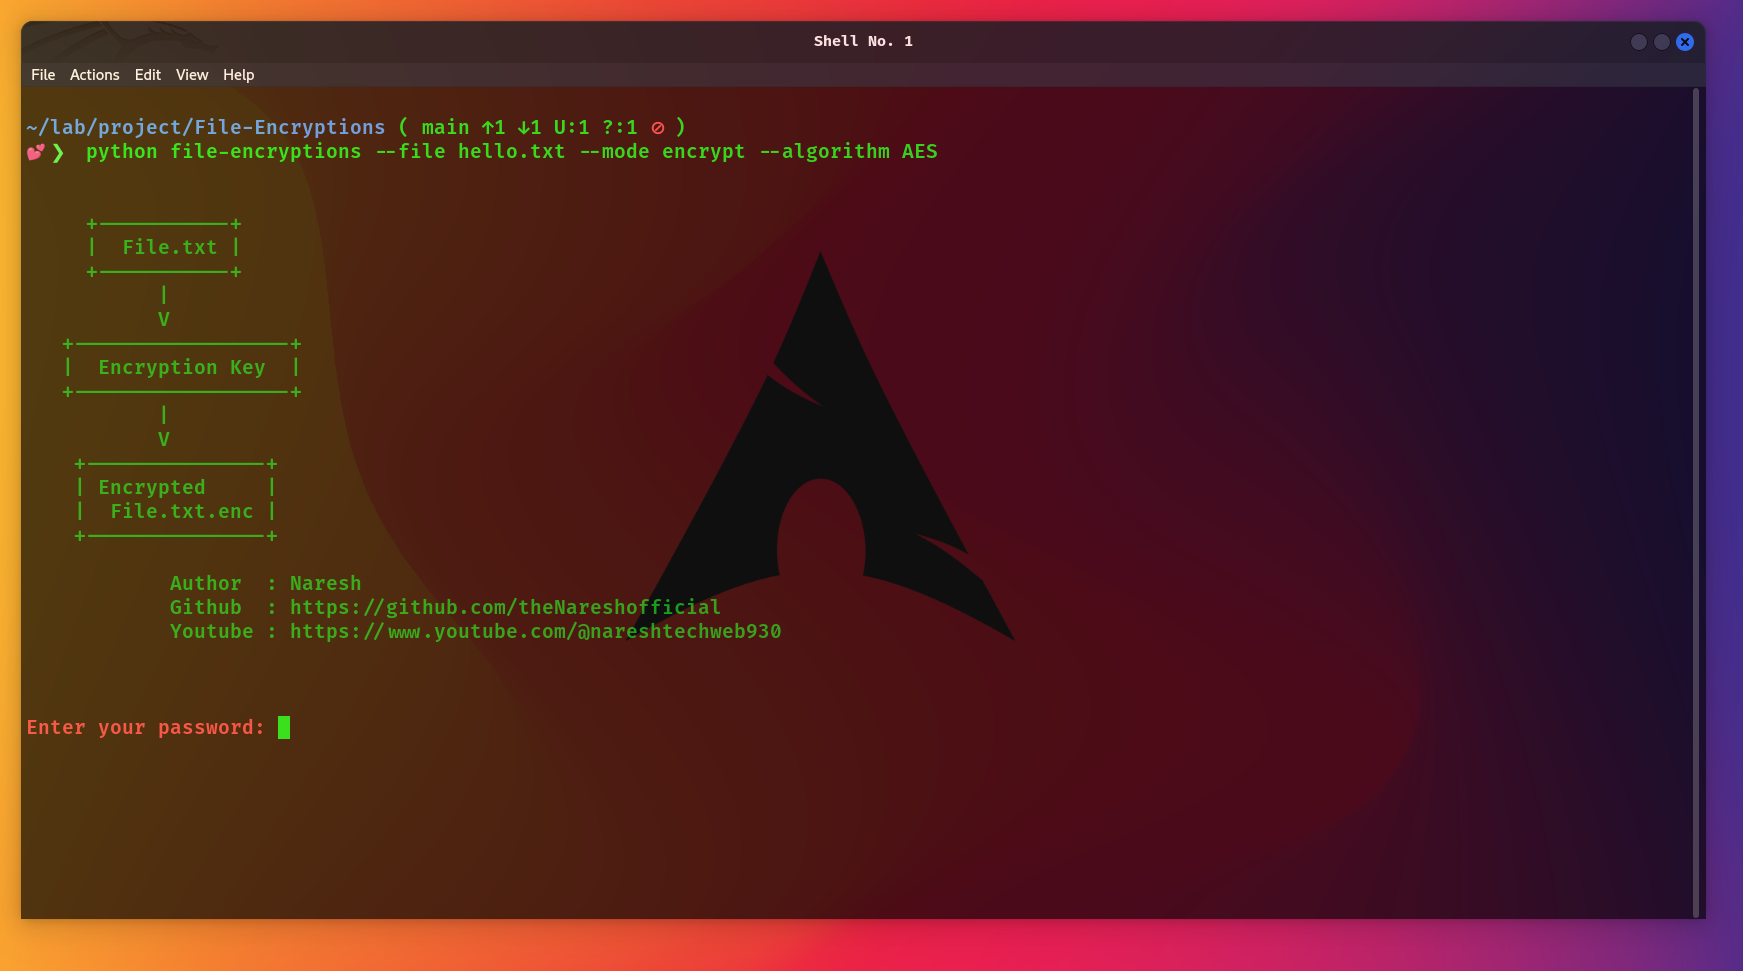Click 'python' in the command line

pyautogui.click(x=121, y=152)
